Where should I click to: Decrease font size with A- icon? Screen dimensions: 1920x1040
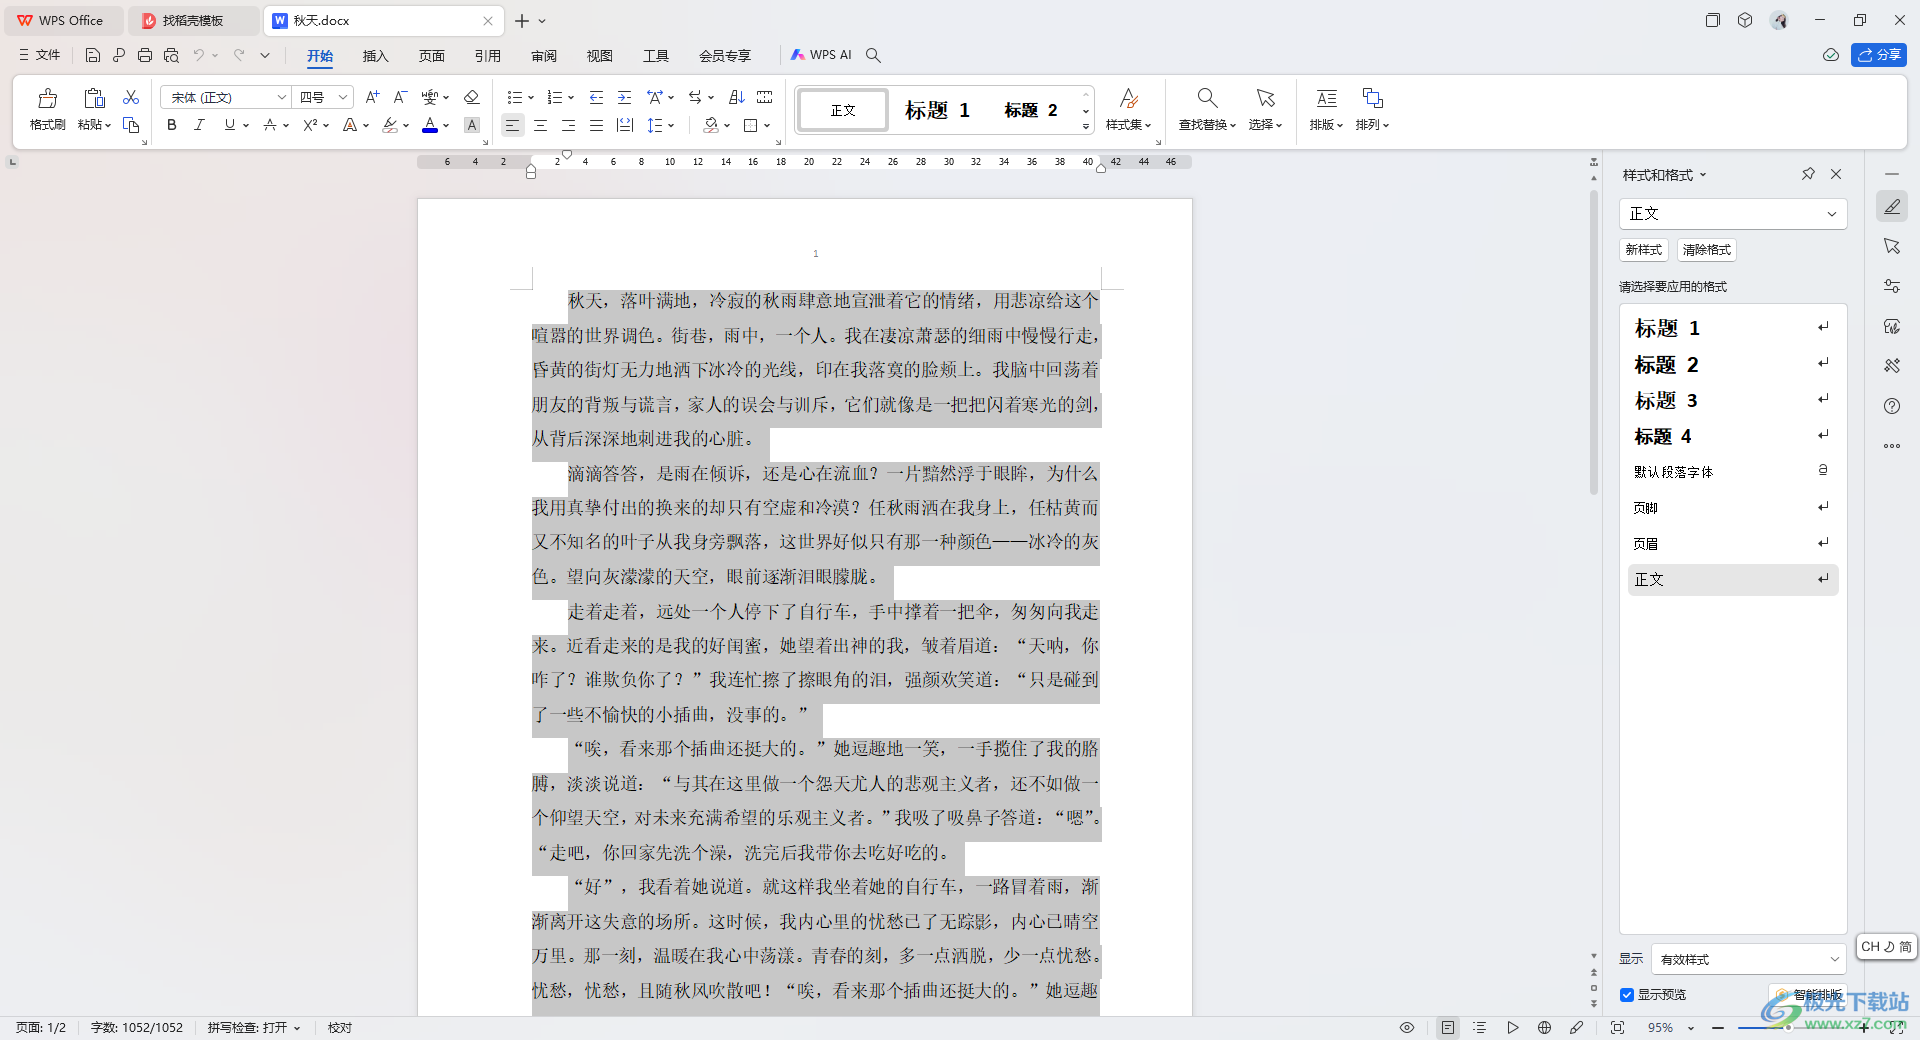coord(400,97)
